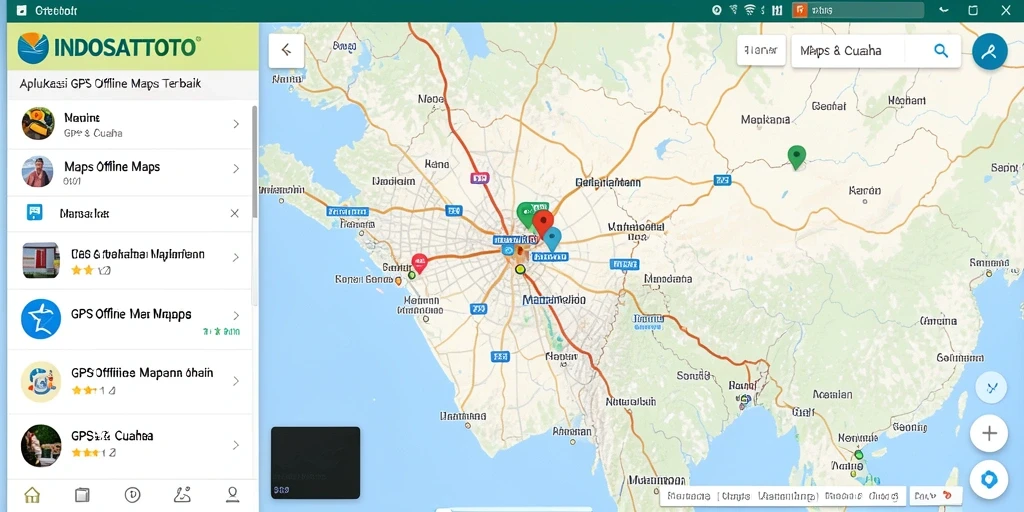Open the circular clock icon in the bottom navigation
1024x512 pixels.
[x=133, y=495]
